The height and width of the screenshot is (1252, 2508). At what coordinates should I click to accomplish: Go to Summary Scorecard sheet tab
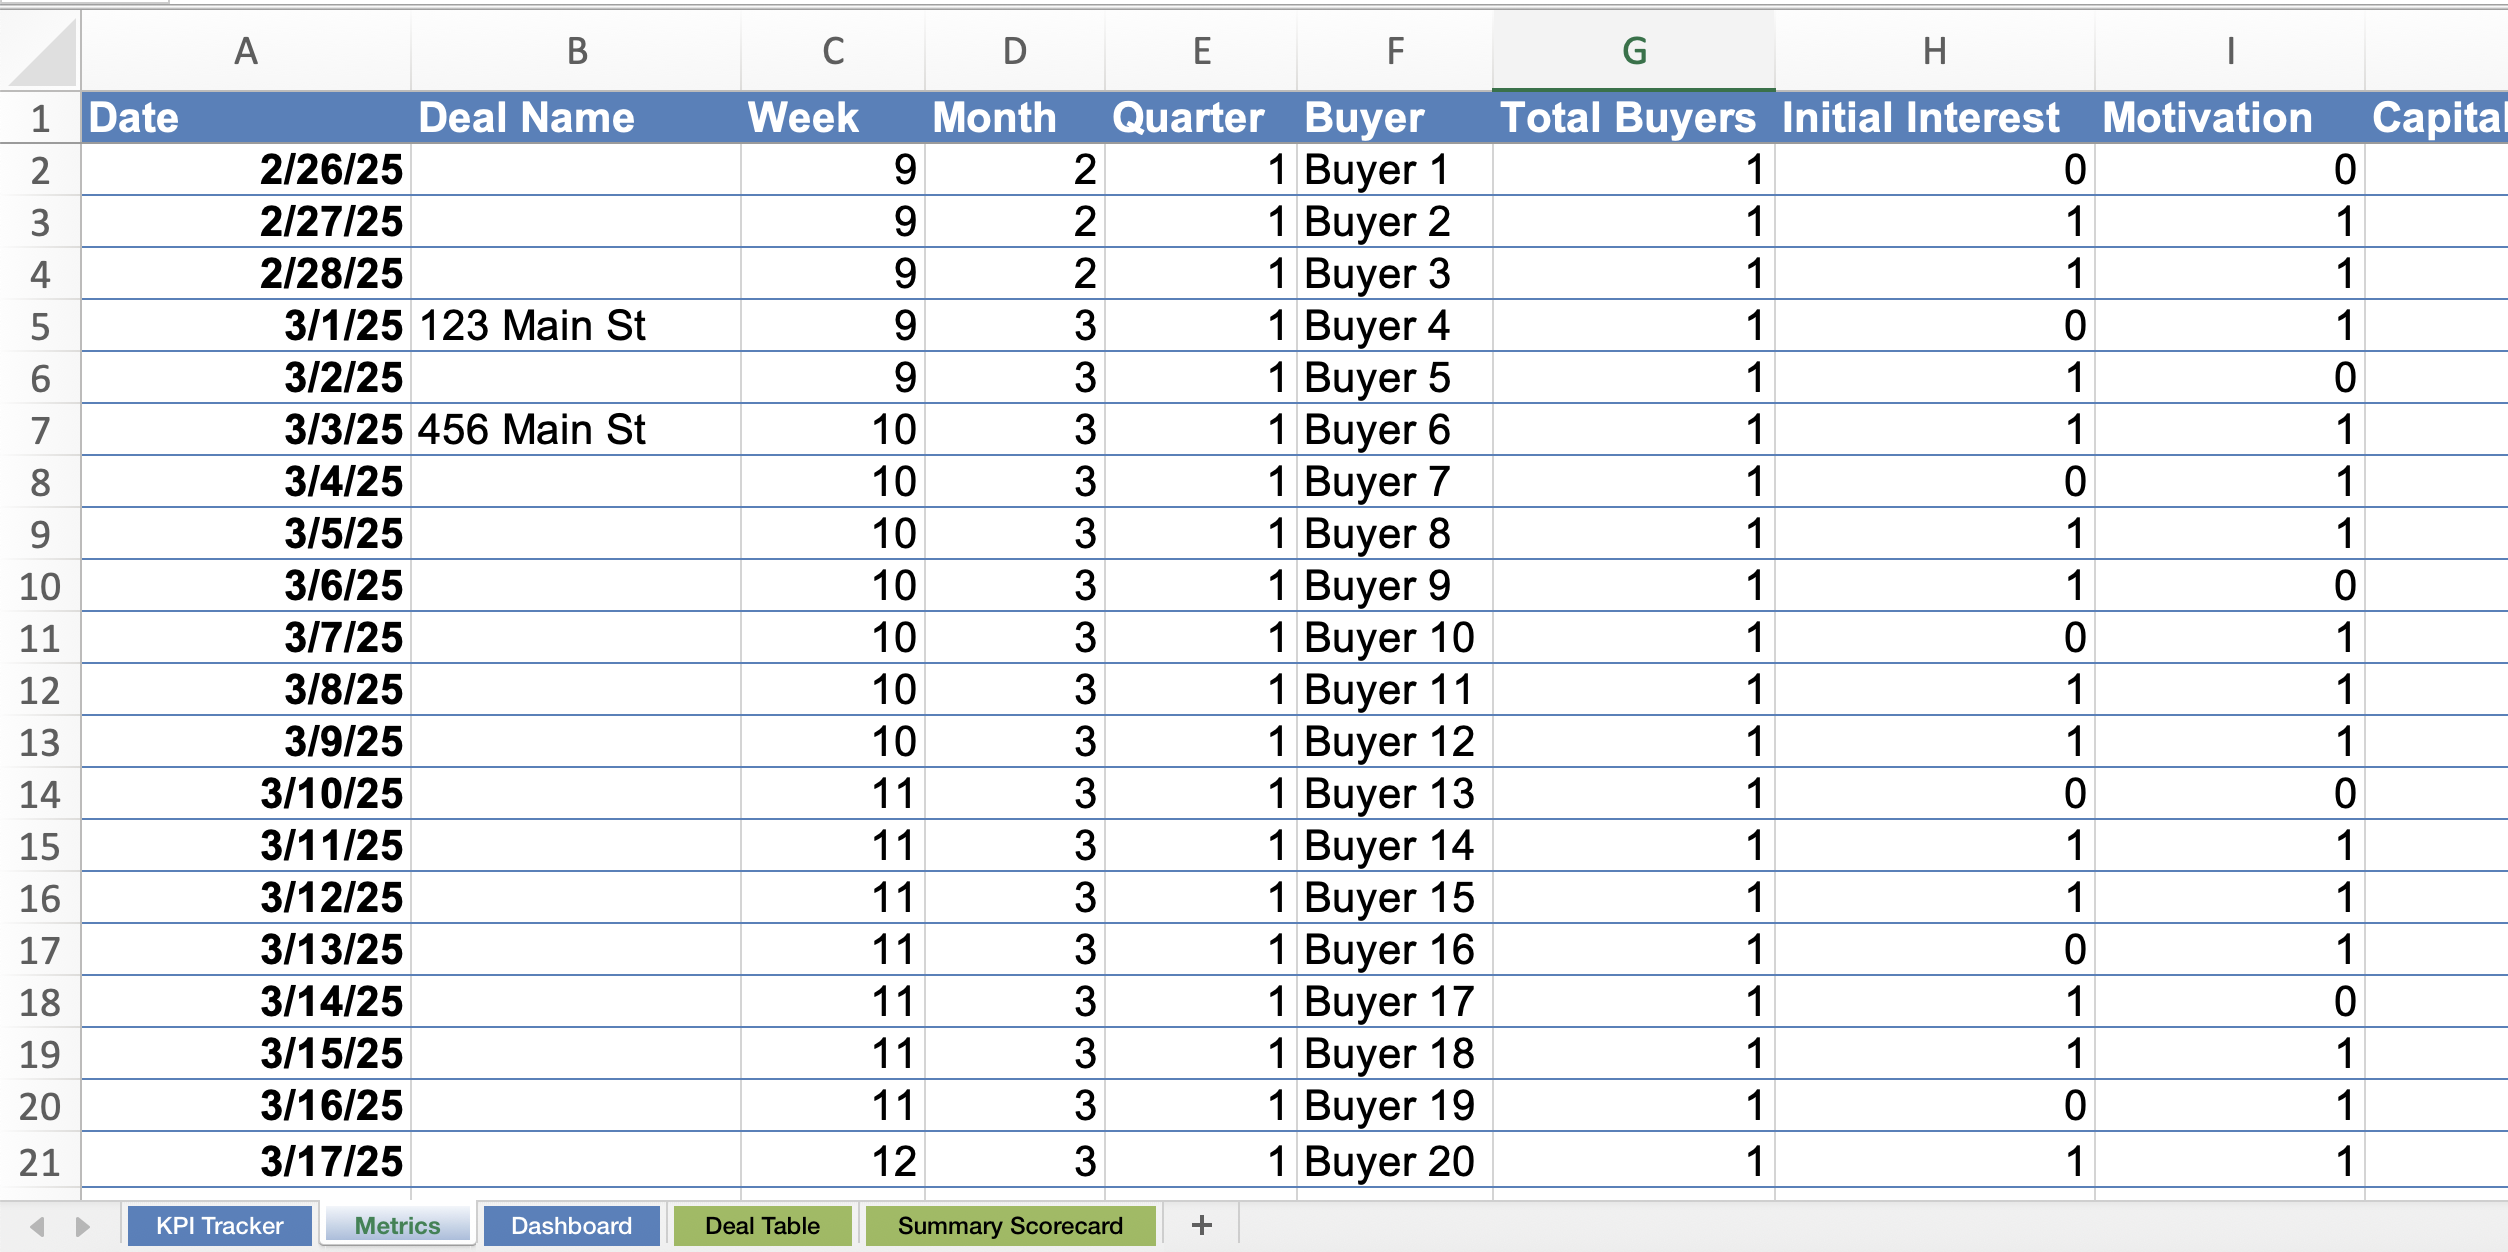(x=1010, y=1226)
